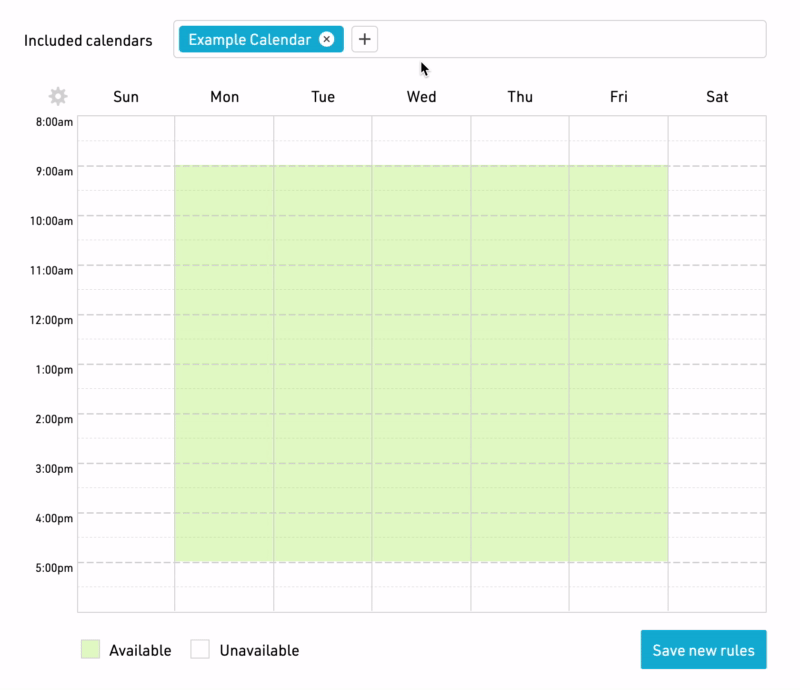Click the Included calendars label
800x690 pixels.
[90, 40]
